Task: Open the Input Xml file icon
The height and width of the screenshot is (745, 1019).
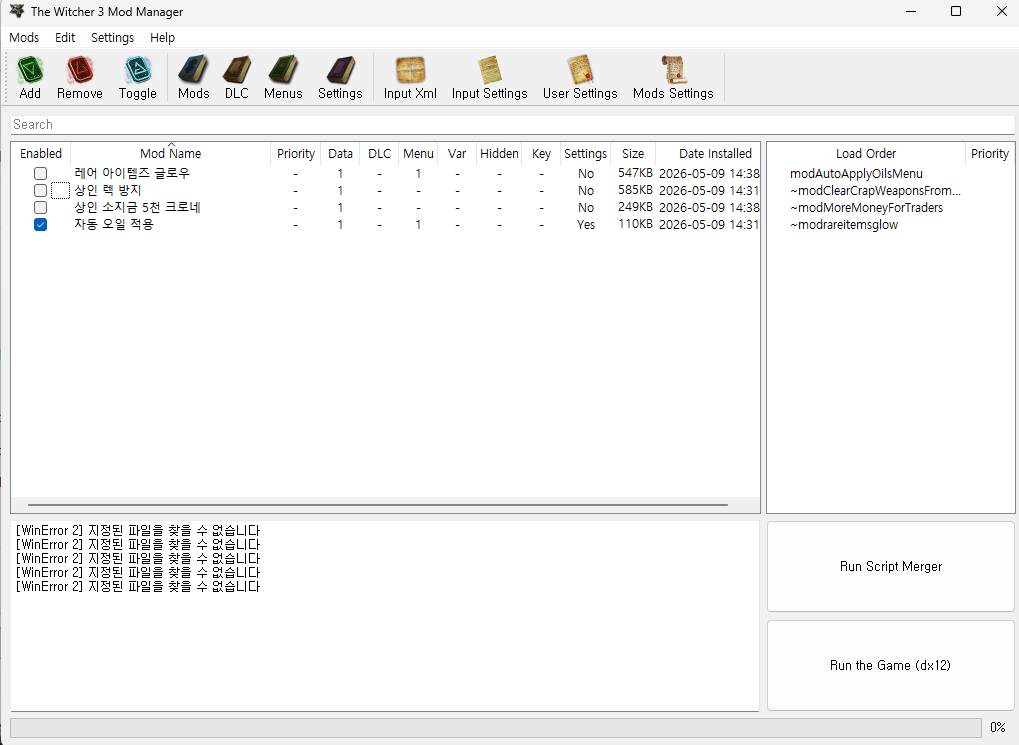Action: tap(410, 70)
